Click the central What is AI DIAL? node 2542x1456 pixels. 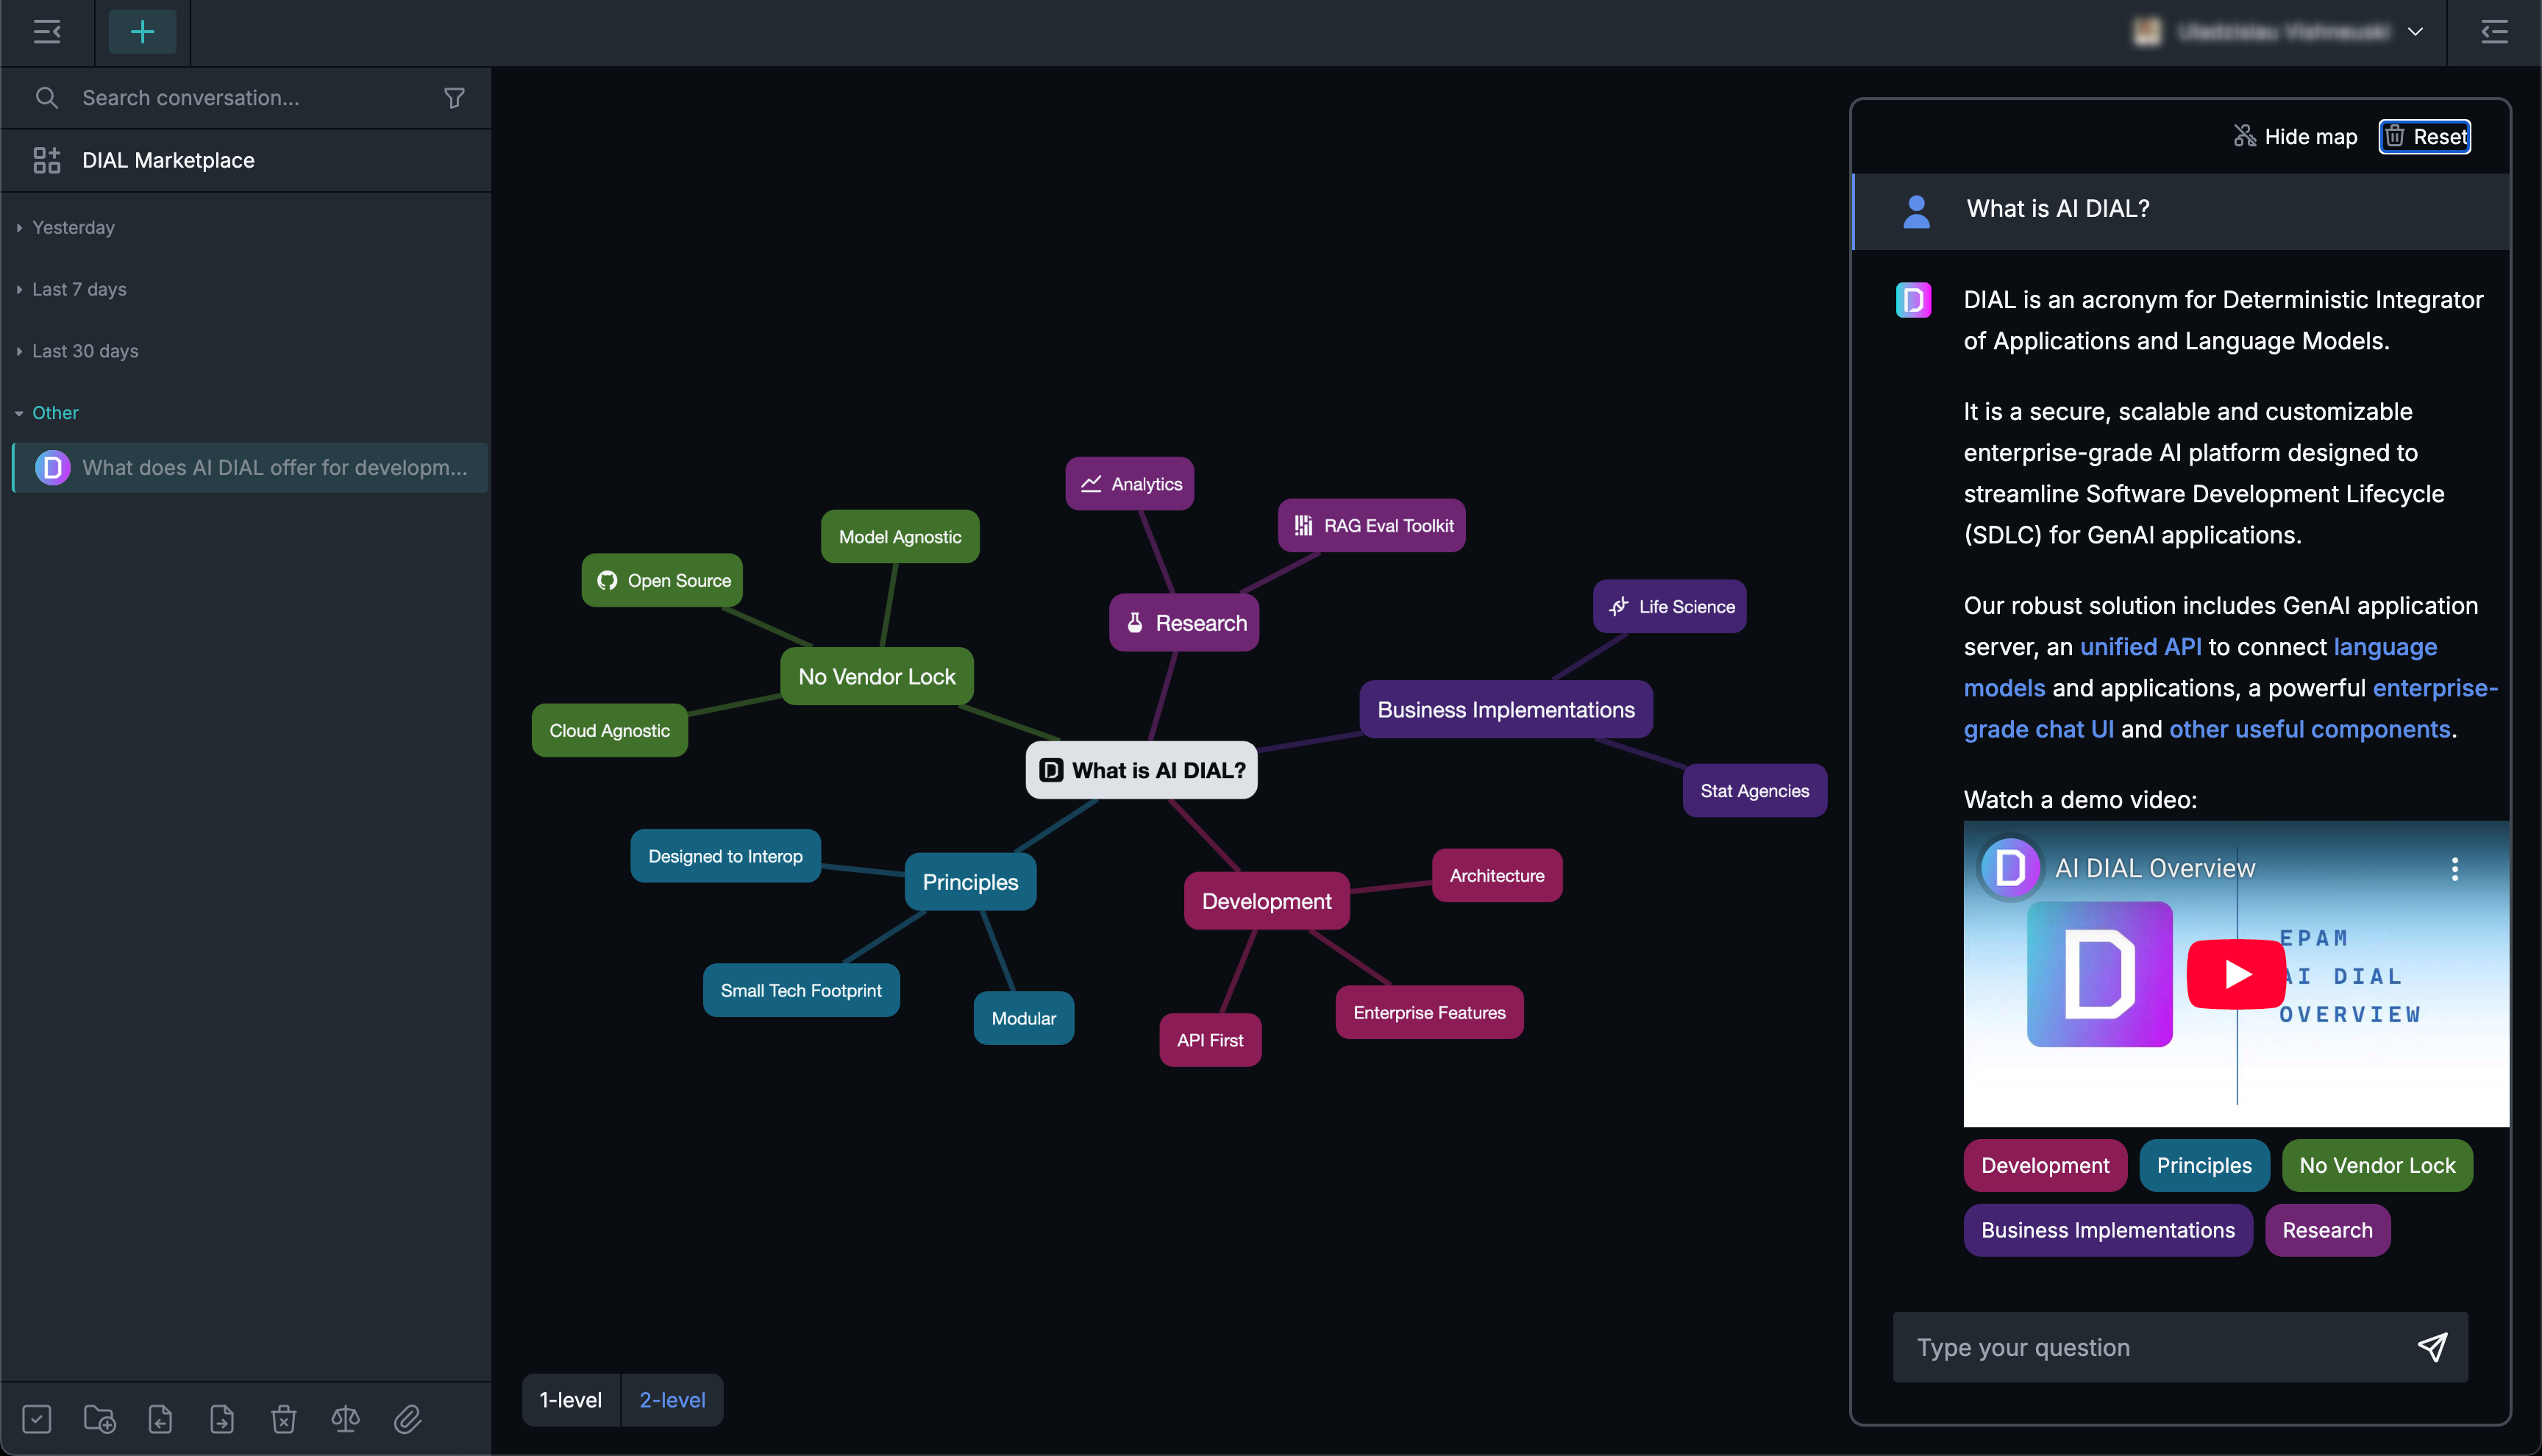point(1142,770)
